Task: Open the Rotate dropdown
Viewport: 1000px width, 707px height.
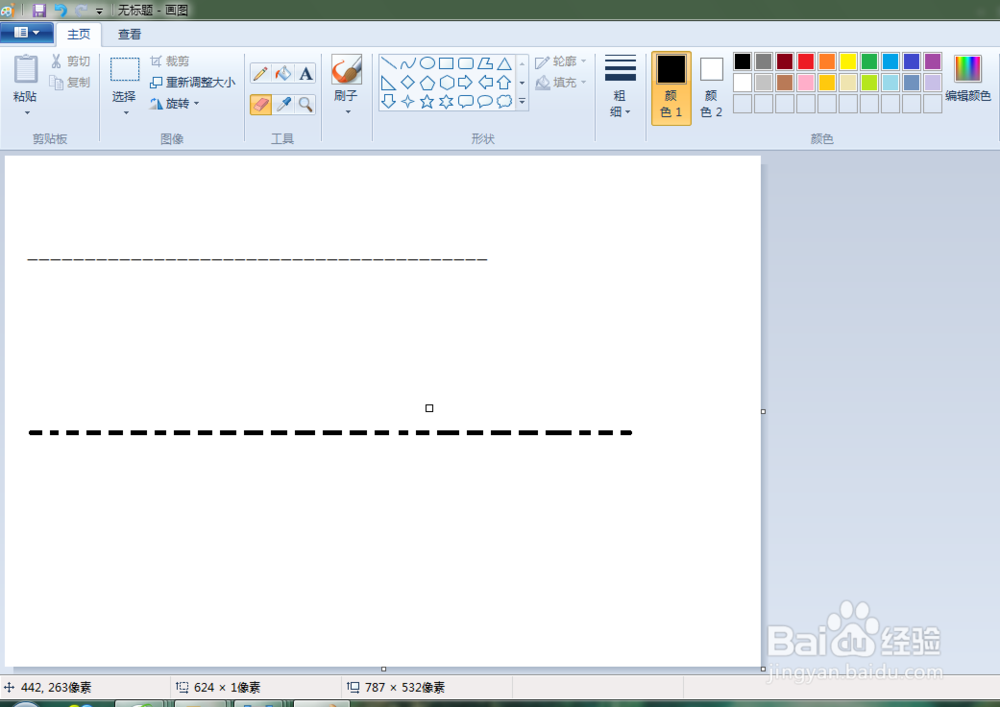Action: (174, 103)
